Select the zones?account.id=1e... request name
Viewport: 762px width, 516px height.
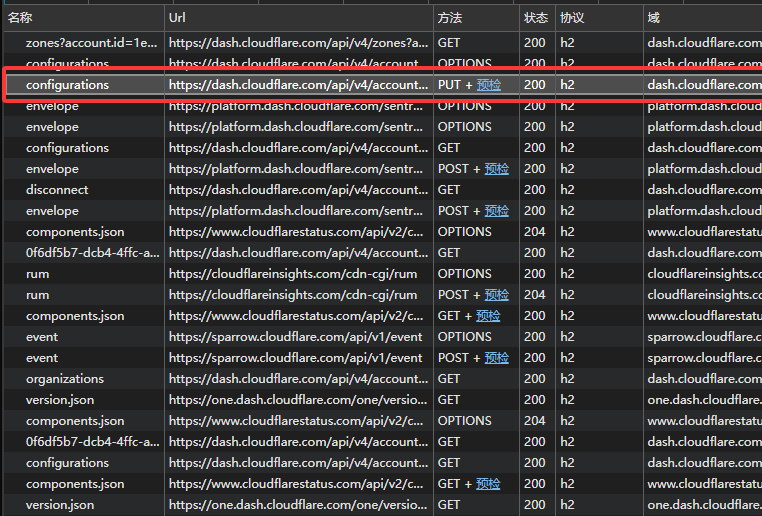pyautogui.click(x=91, y=43)
